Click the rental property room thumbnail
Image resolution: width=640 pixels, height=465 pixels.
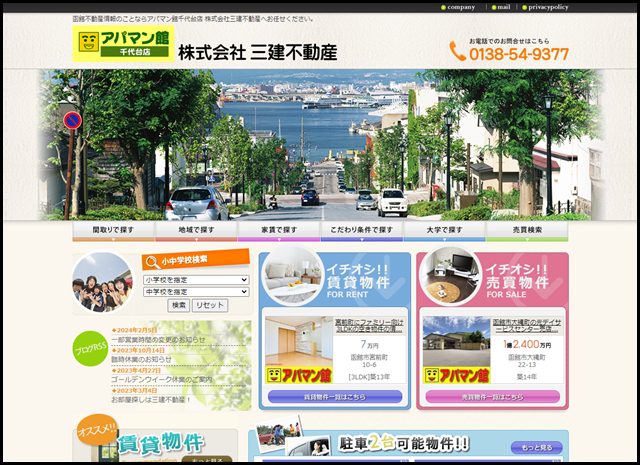pyautogui.click(x=299, y=350)
